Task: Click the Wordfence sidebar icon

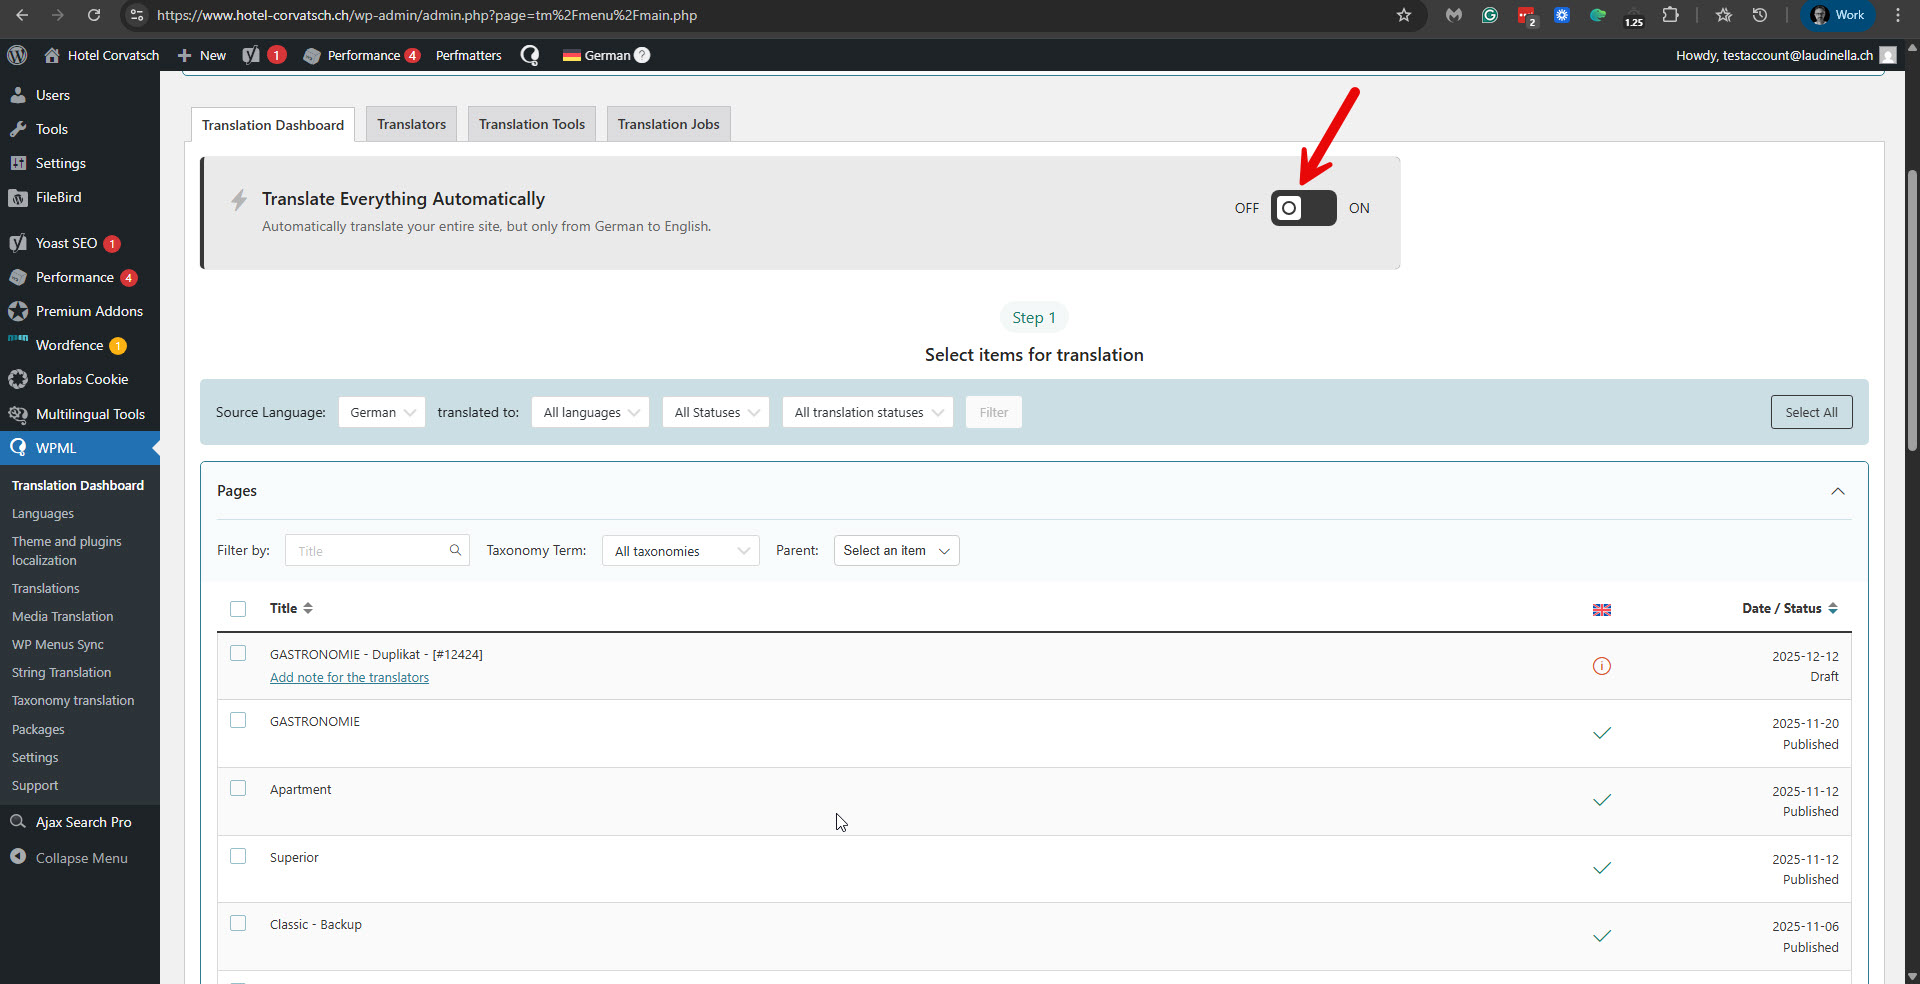Action: click(18, 345)
